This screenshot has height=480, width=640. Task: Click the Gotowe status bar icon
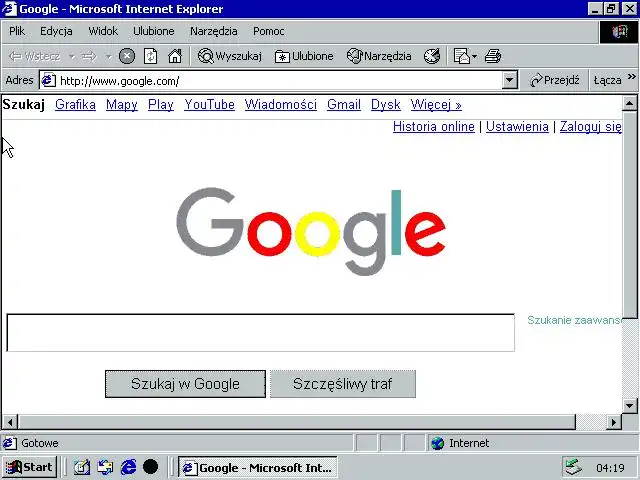[10, 443]
